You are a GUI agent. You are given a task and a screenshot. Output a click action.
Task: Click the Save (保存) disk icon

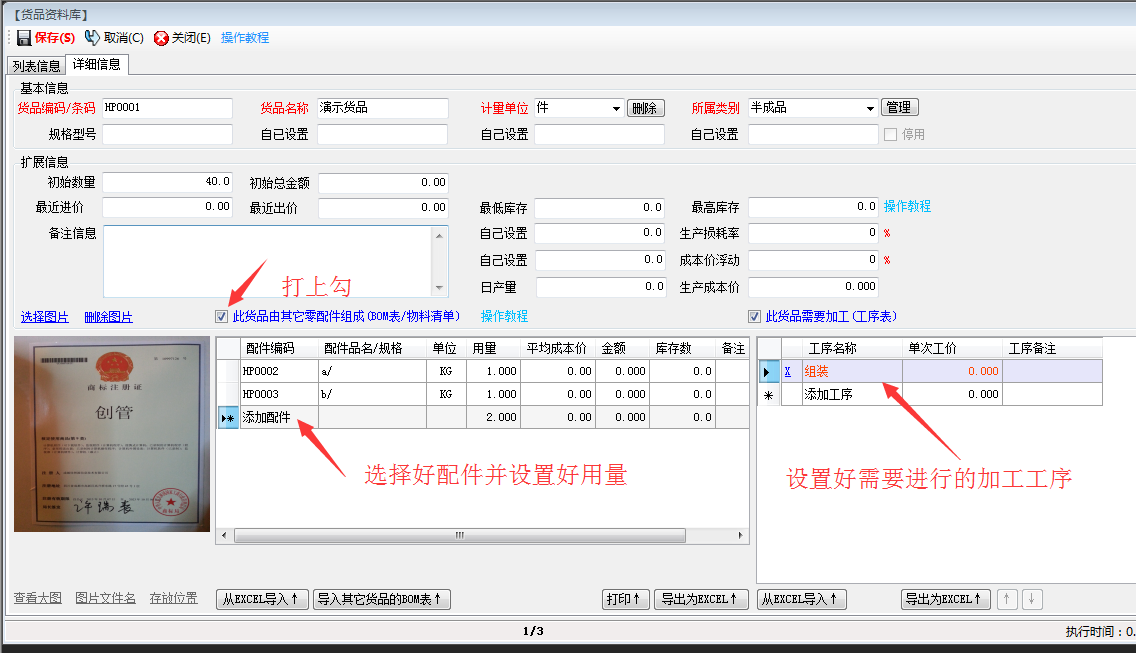coord(24,37)
